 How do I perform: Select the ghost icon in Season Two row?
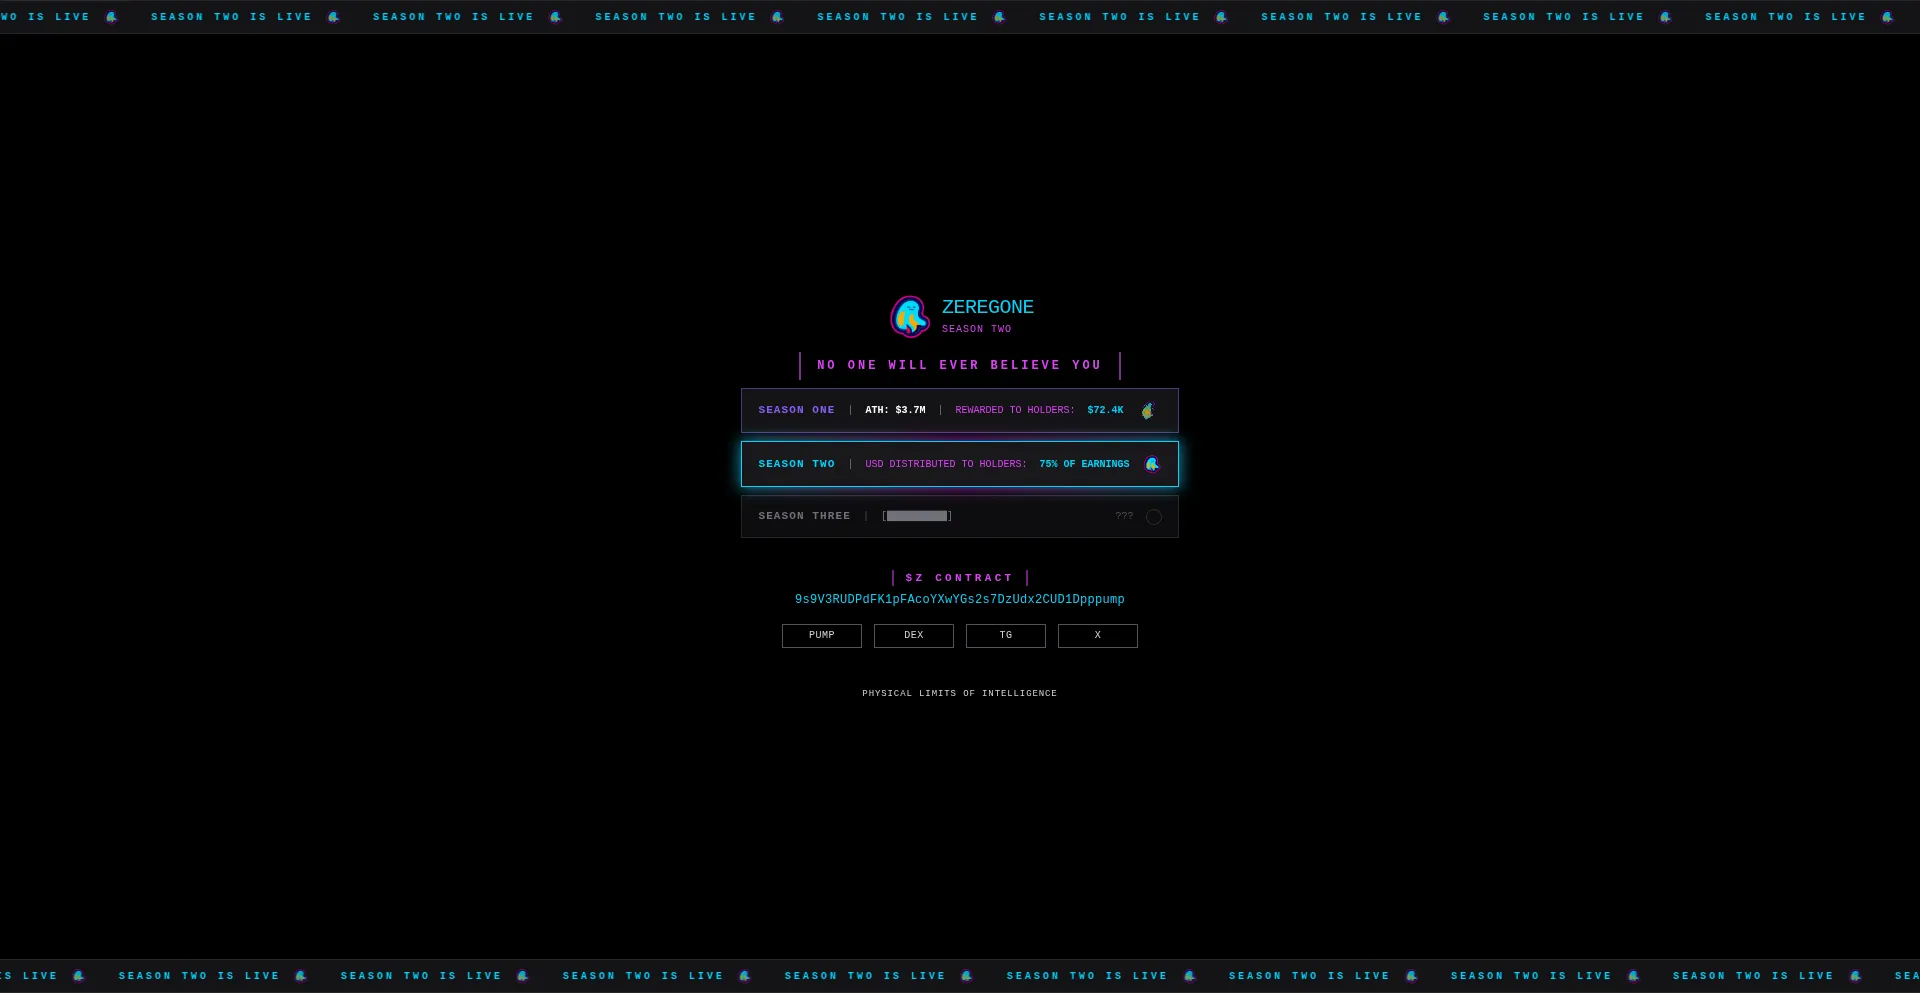(1152, 464)
